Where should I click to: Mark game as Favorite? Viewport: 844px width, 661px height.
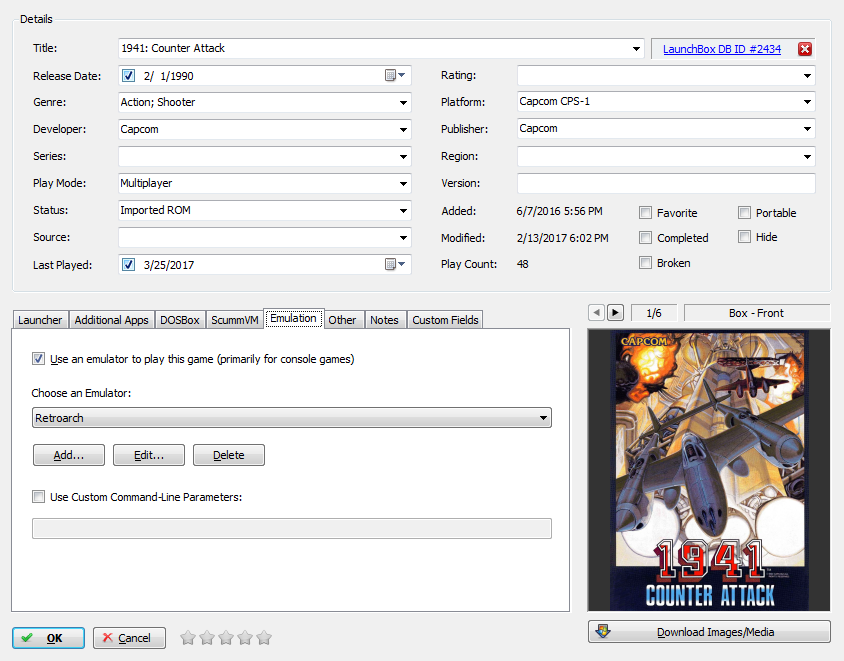(645, 213)
